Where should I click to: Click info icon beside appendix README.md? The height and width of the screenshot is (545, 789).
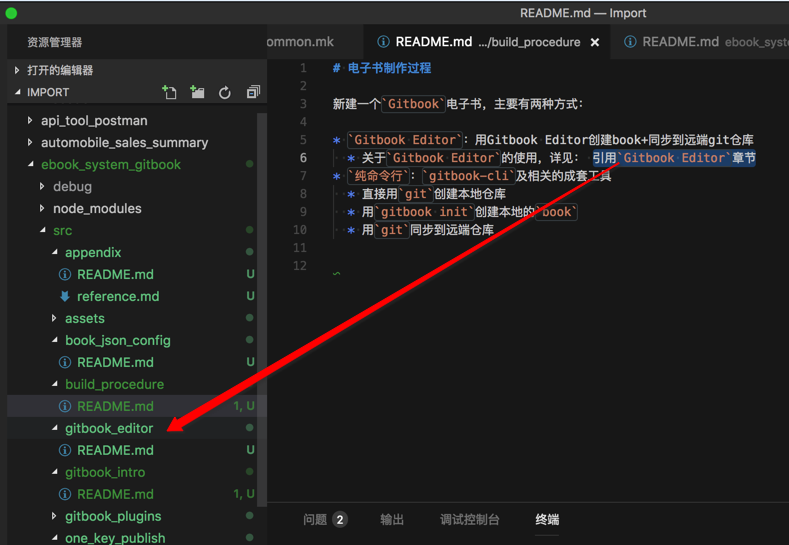pyautogui.click(x=65, y=274)
